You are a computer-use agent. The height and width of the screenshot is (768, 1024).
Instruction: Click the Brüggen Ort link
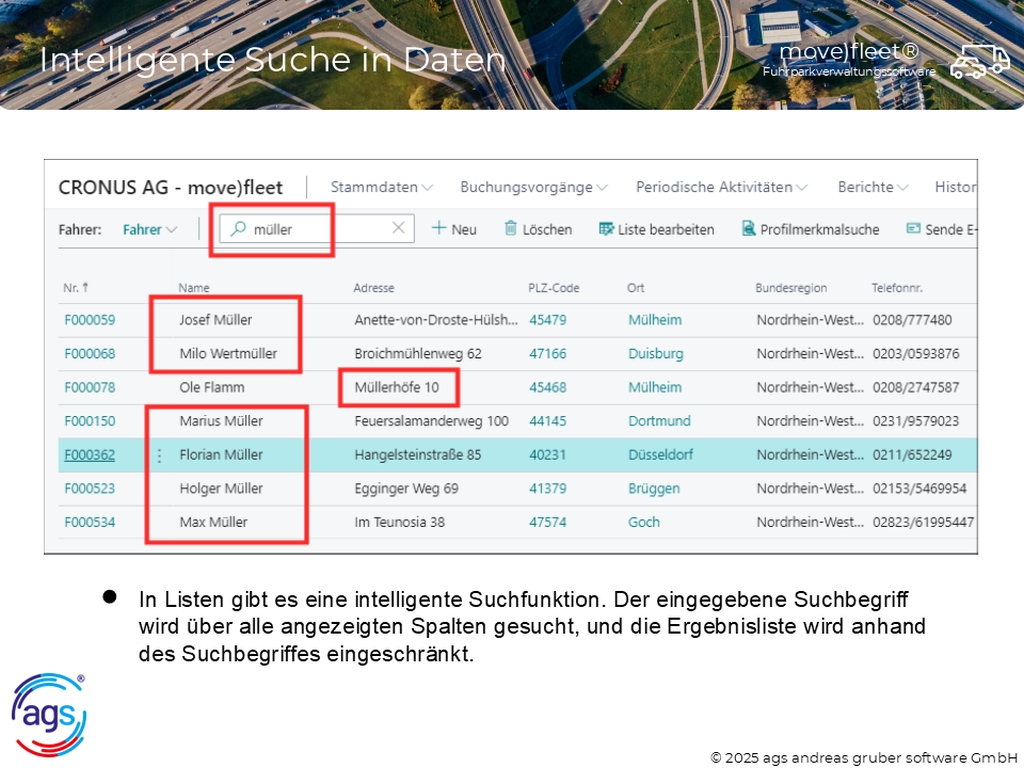(654, 489)
